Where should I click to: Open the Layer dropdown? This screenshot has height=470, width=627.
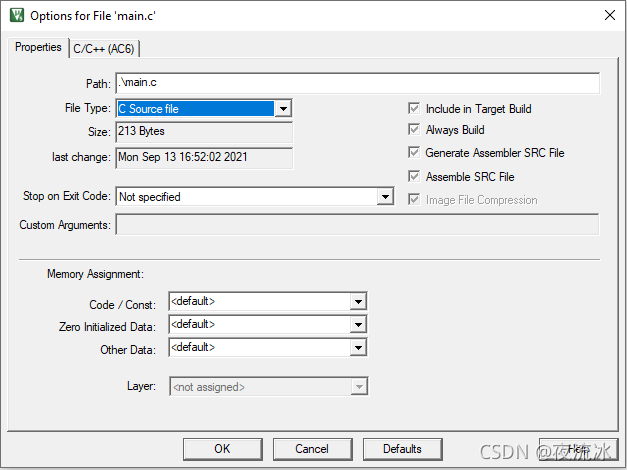pyautogui.click(x=268, y=386)
